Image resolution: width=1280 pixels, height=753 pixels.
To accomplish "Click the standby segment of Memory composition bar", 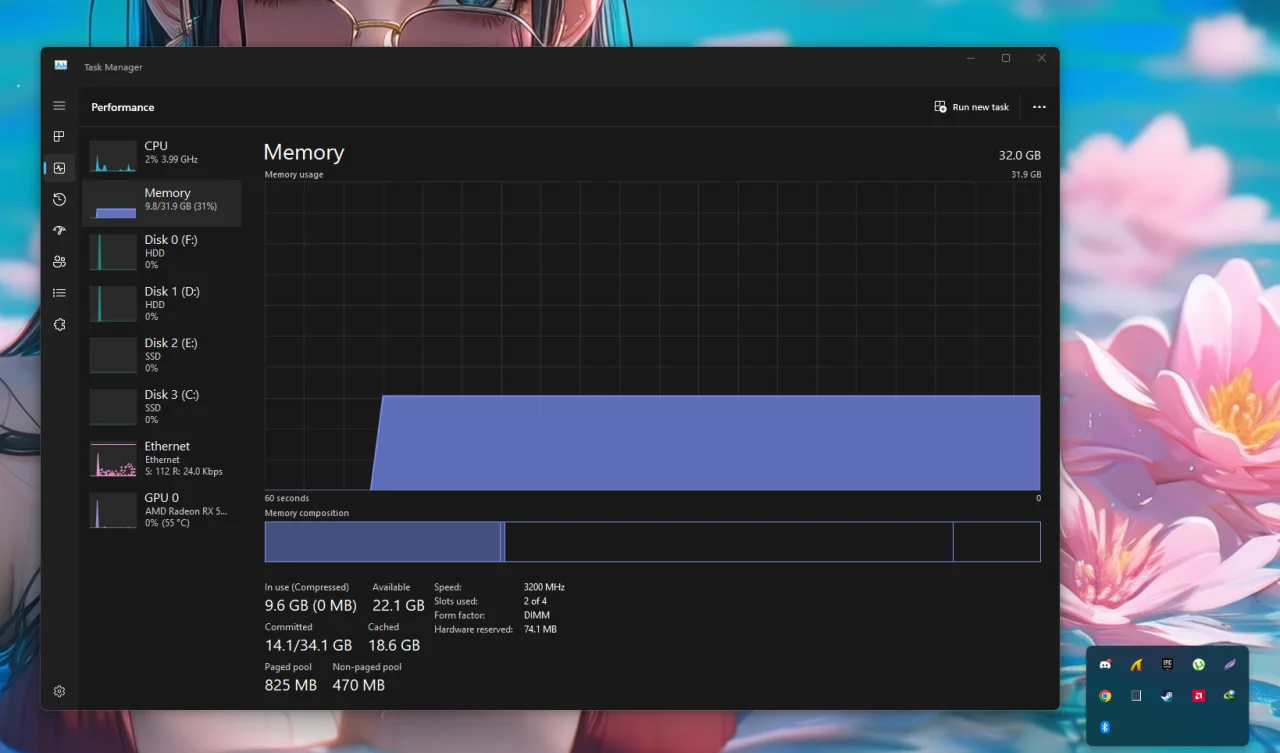I will pos(728,542).
